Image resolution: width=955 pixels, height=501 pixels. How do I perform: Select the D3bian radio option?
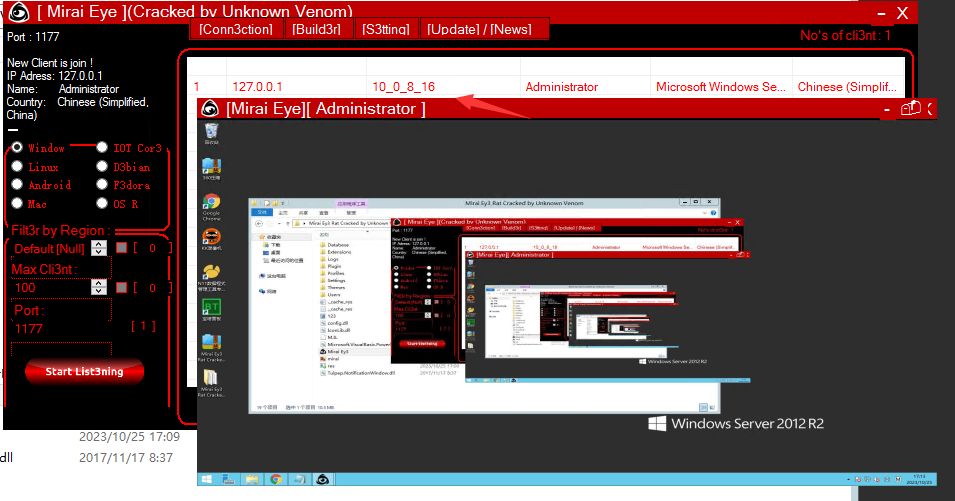pyautogui.click(x=102, y=166)
